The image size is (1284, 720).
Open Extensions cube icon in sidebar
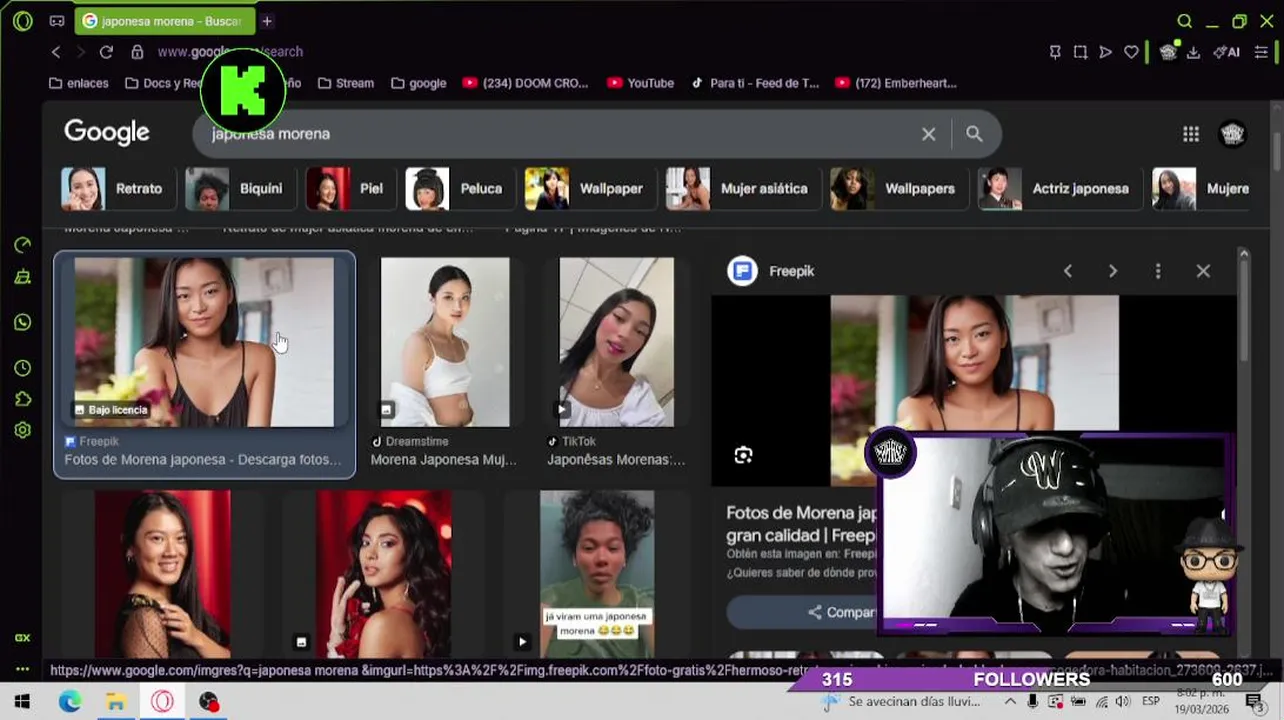point(22,399)
